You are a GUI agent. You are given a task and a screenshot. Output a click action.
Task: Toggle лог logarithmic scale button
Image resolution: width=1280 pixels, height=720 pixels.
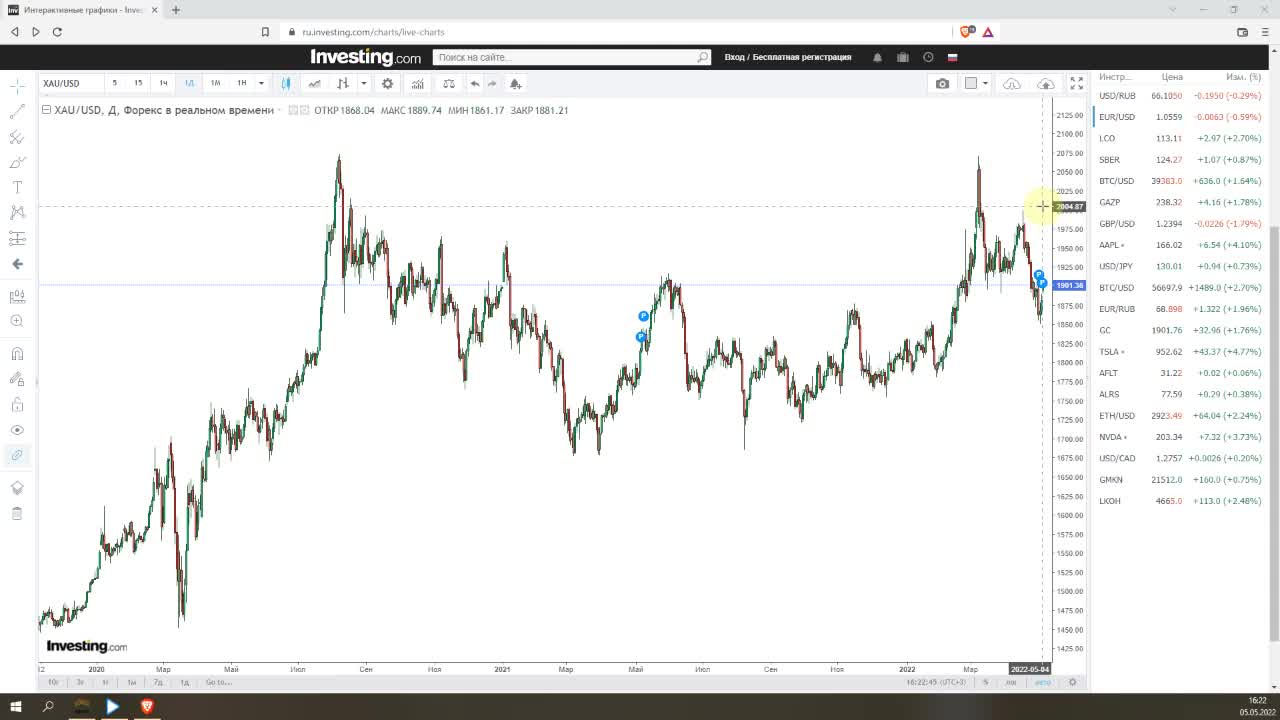point(1011,682)
